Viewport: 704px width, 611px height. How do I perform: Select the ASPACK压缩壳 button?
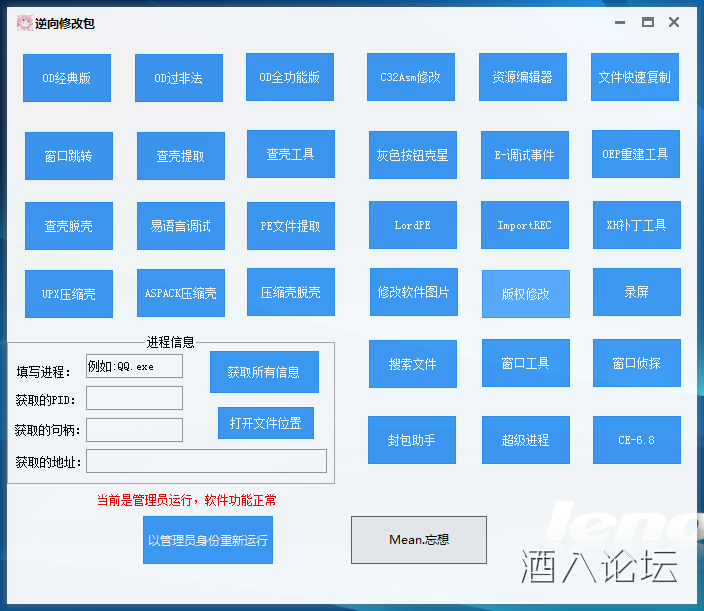(x=181, y=293)
